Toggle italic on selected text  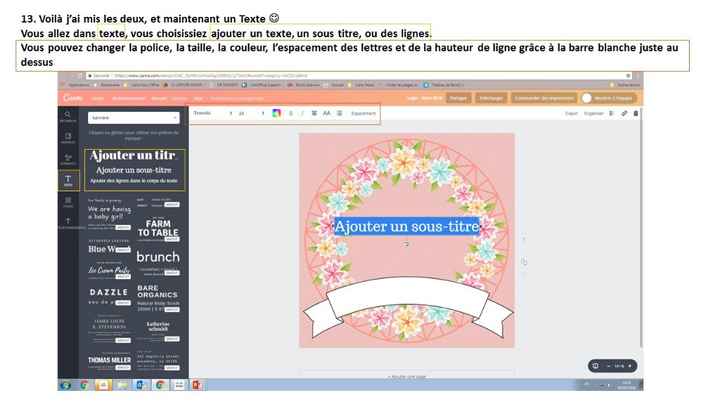(x=302, y=113)
